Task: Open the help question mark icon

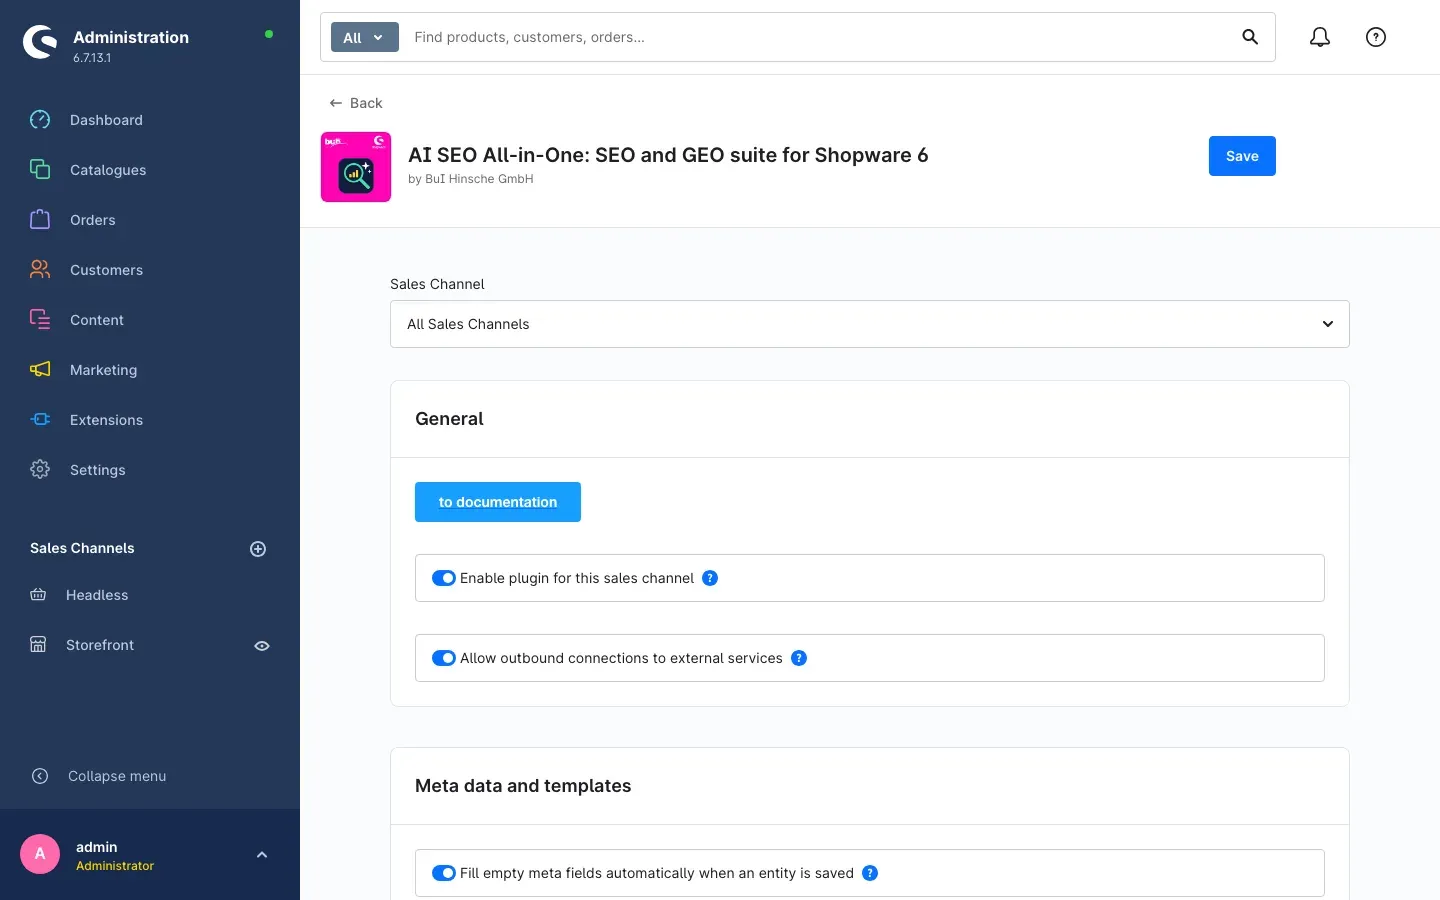Action: (1376, 37)
